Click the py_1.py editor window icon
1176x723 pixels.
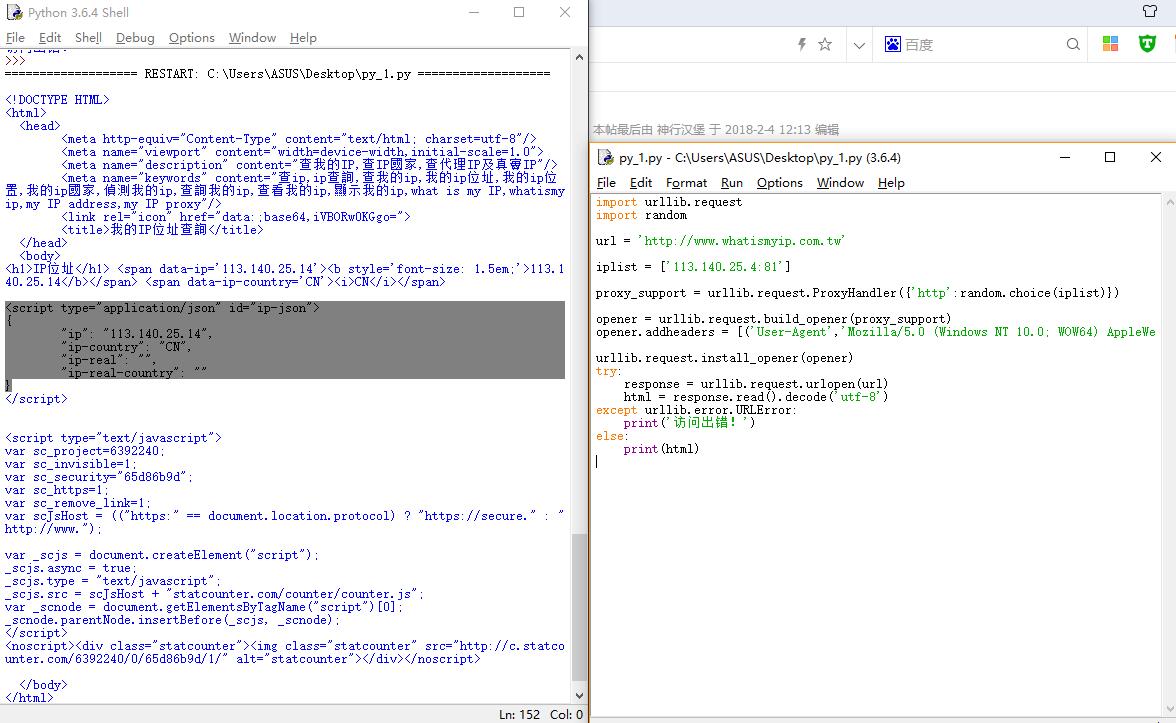(605, 158)
